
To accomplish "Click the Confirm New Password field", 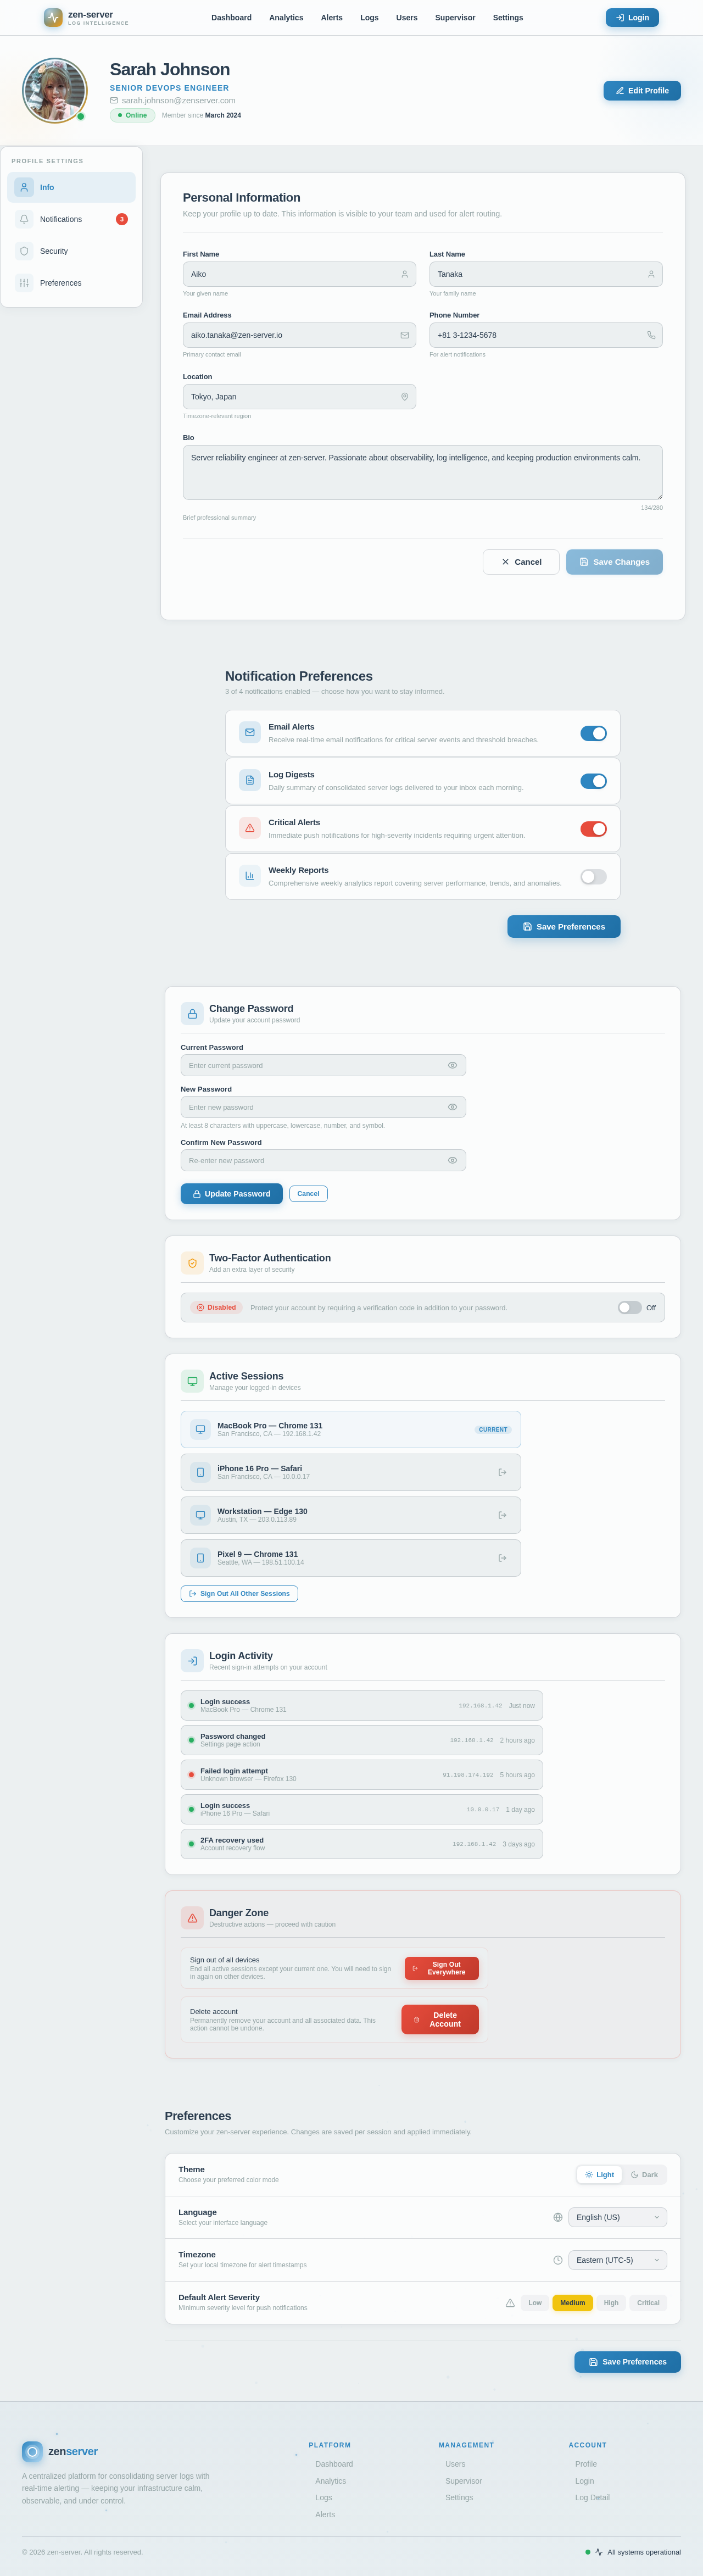I will point(323,1161).
